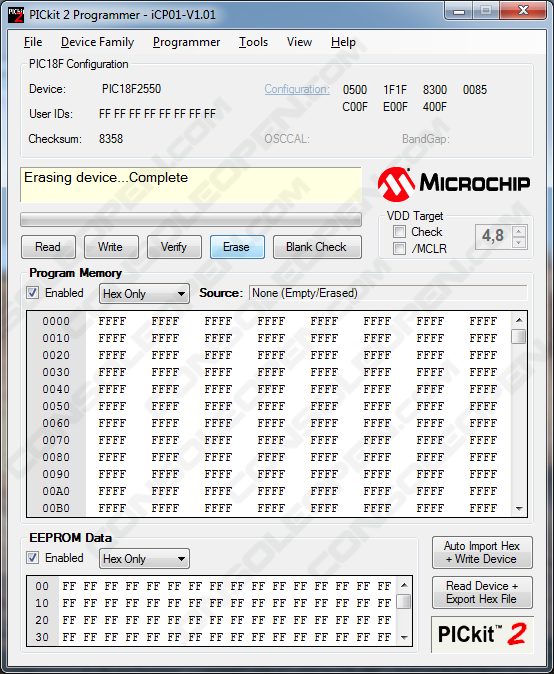The image size is (554, 674).
Task: Click the 'Erasing device...Complete' status box
Action: pos(191,185)
